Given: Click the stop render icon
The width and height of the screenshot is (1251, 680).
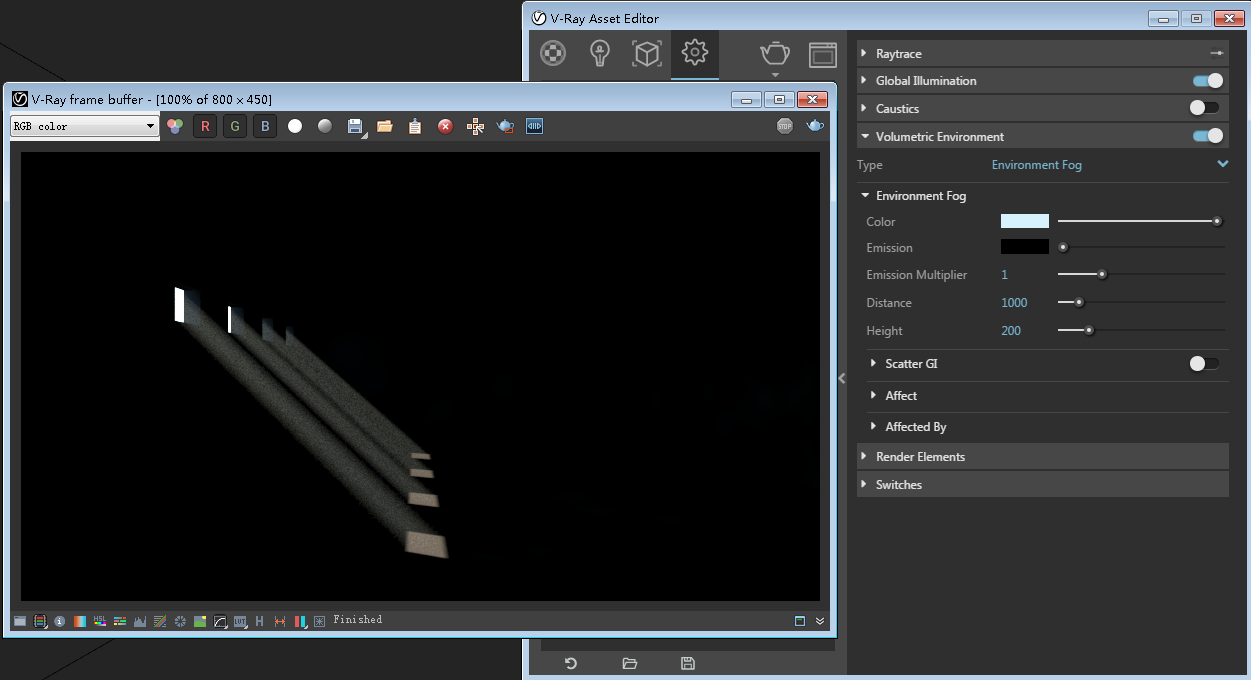Looking at the screenshot, I should (x=785, y=126).
